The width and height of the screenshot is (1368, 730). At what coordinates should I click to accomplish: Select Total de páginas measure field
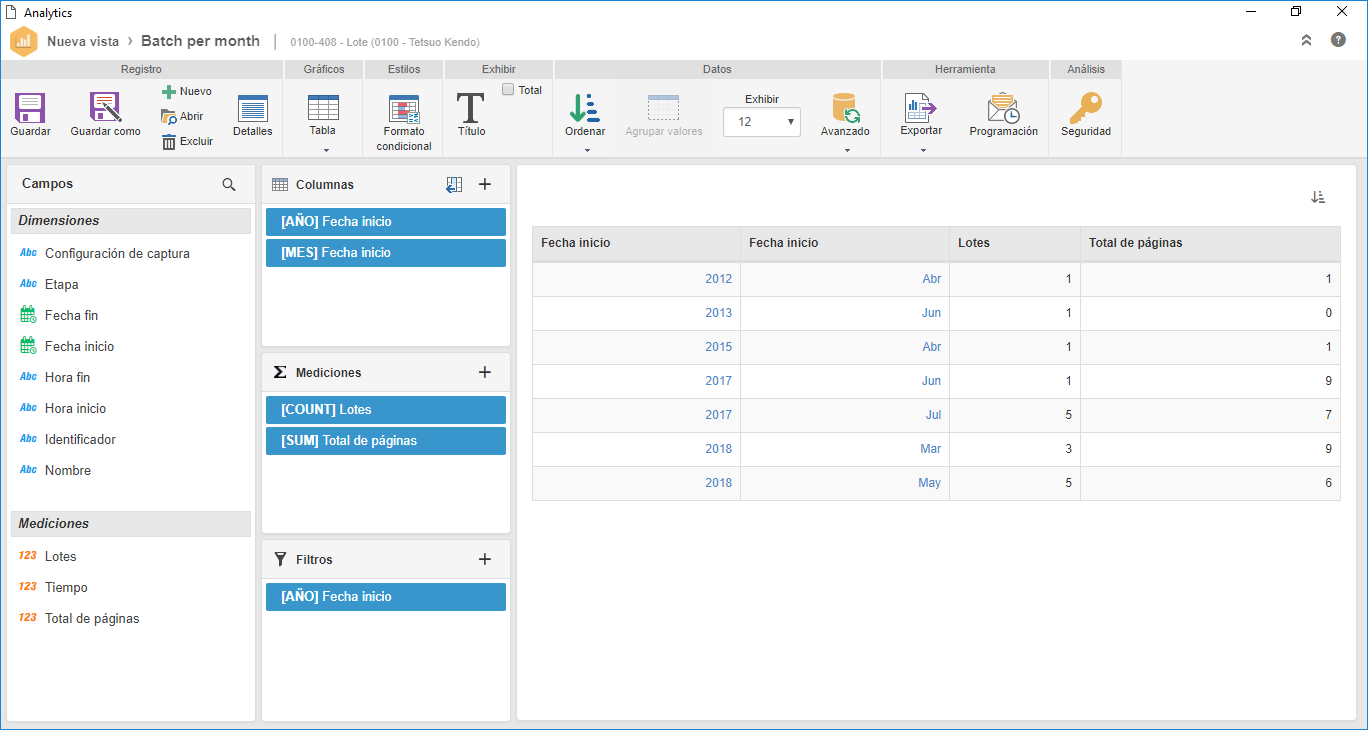[x=92, y=619]
